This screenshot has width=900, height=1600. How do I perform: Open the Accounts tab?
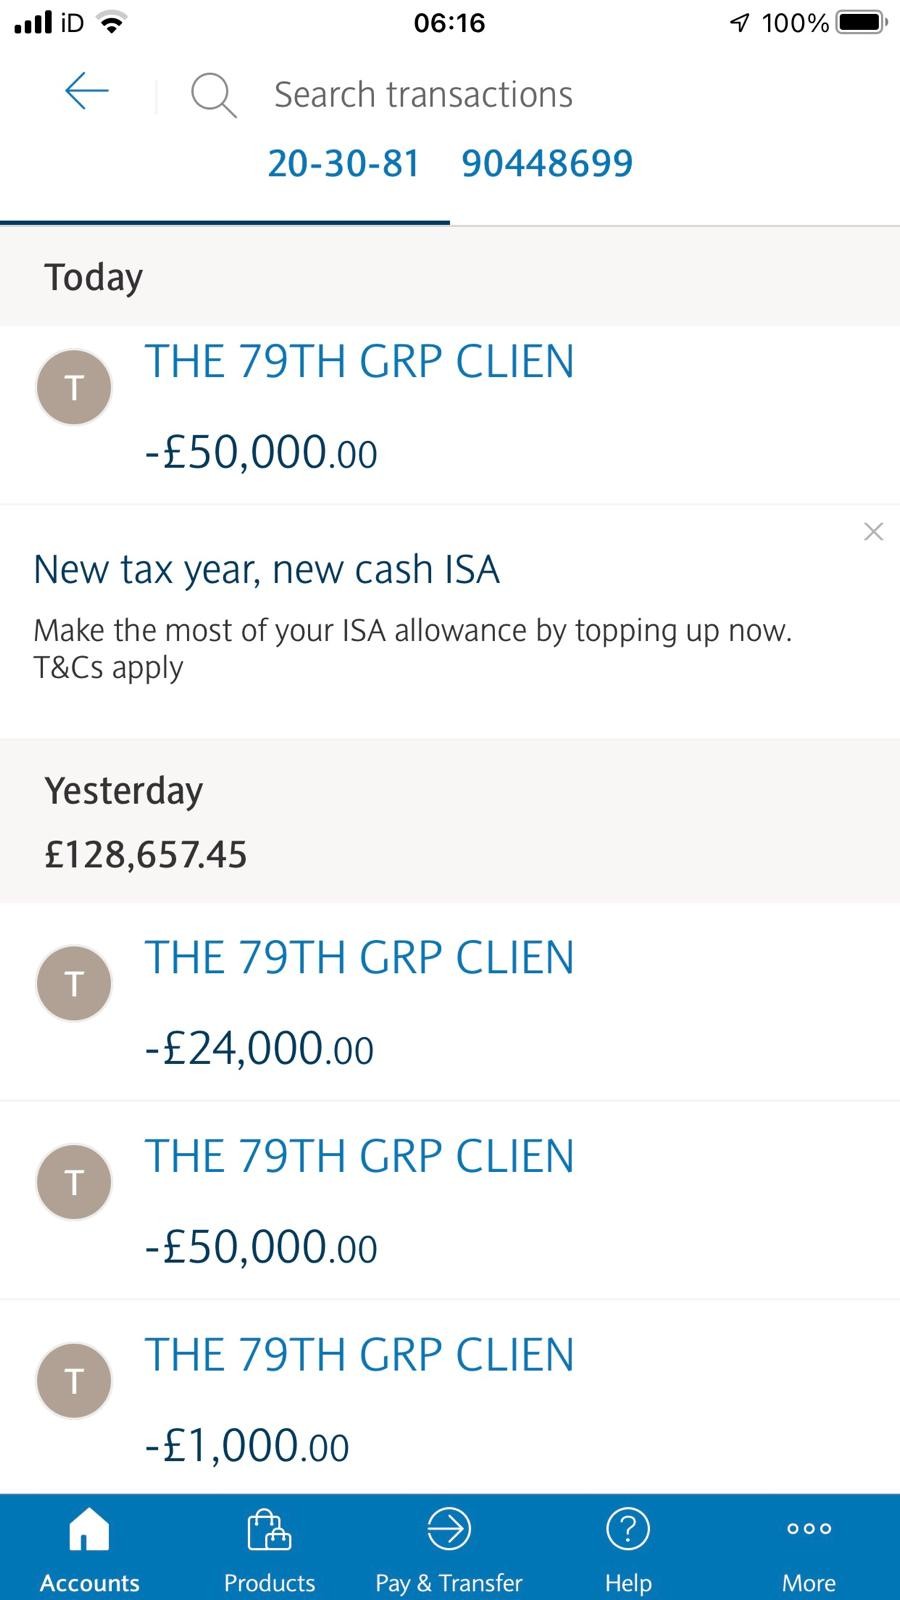click(89, 1548)
